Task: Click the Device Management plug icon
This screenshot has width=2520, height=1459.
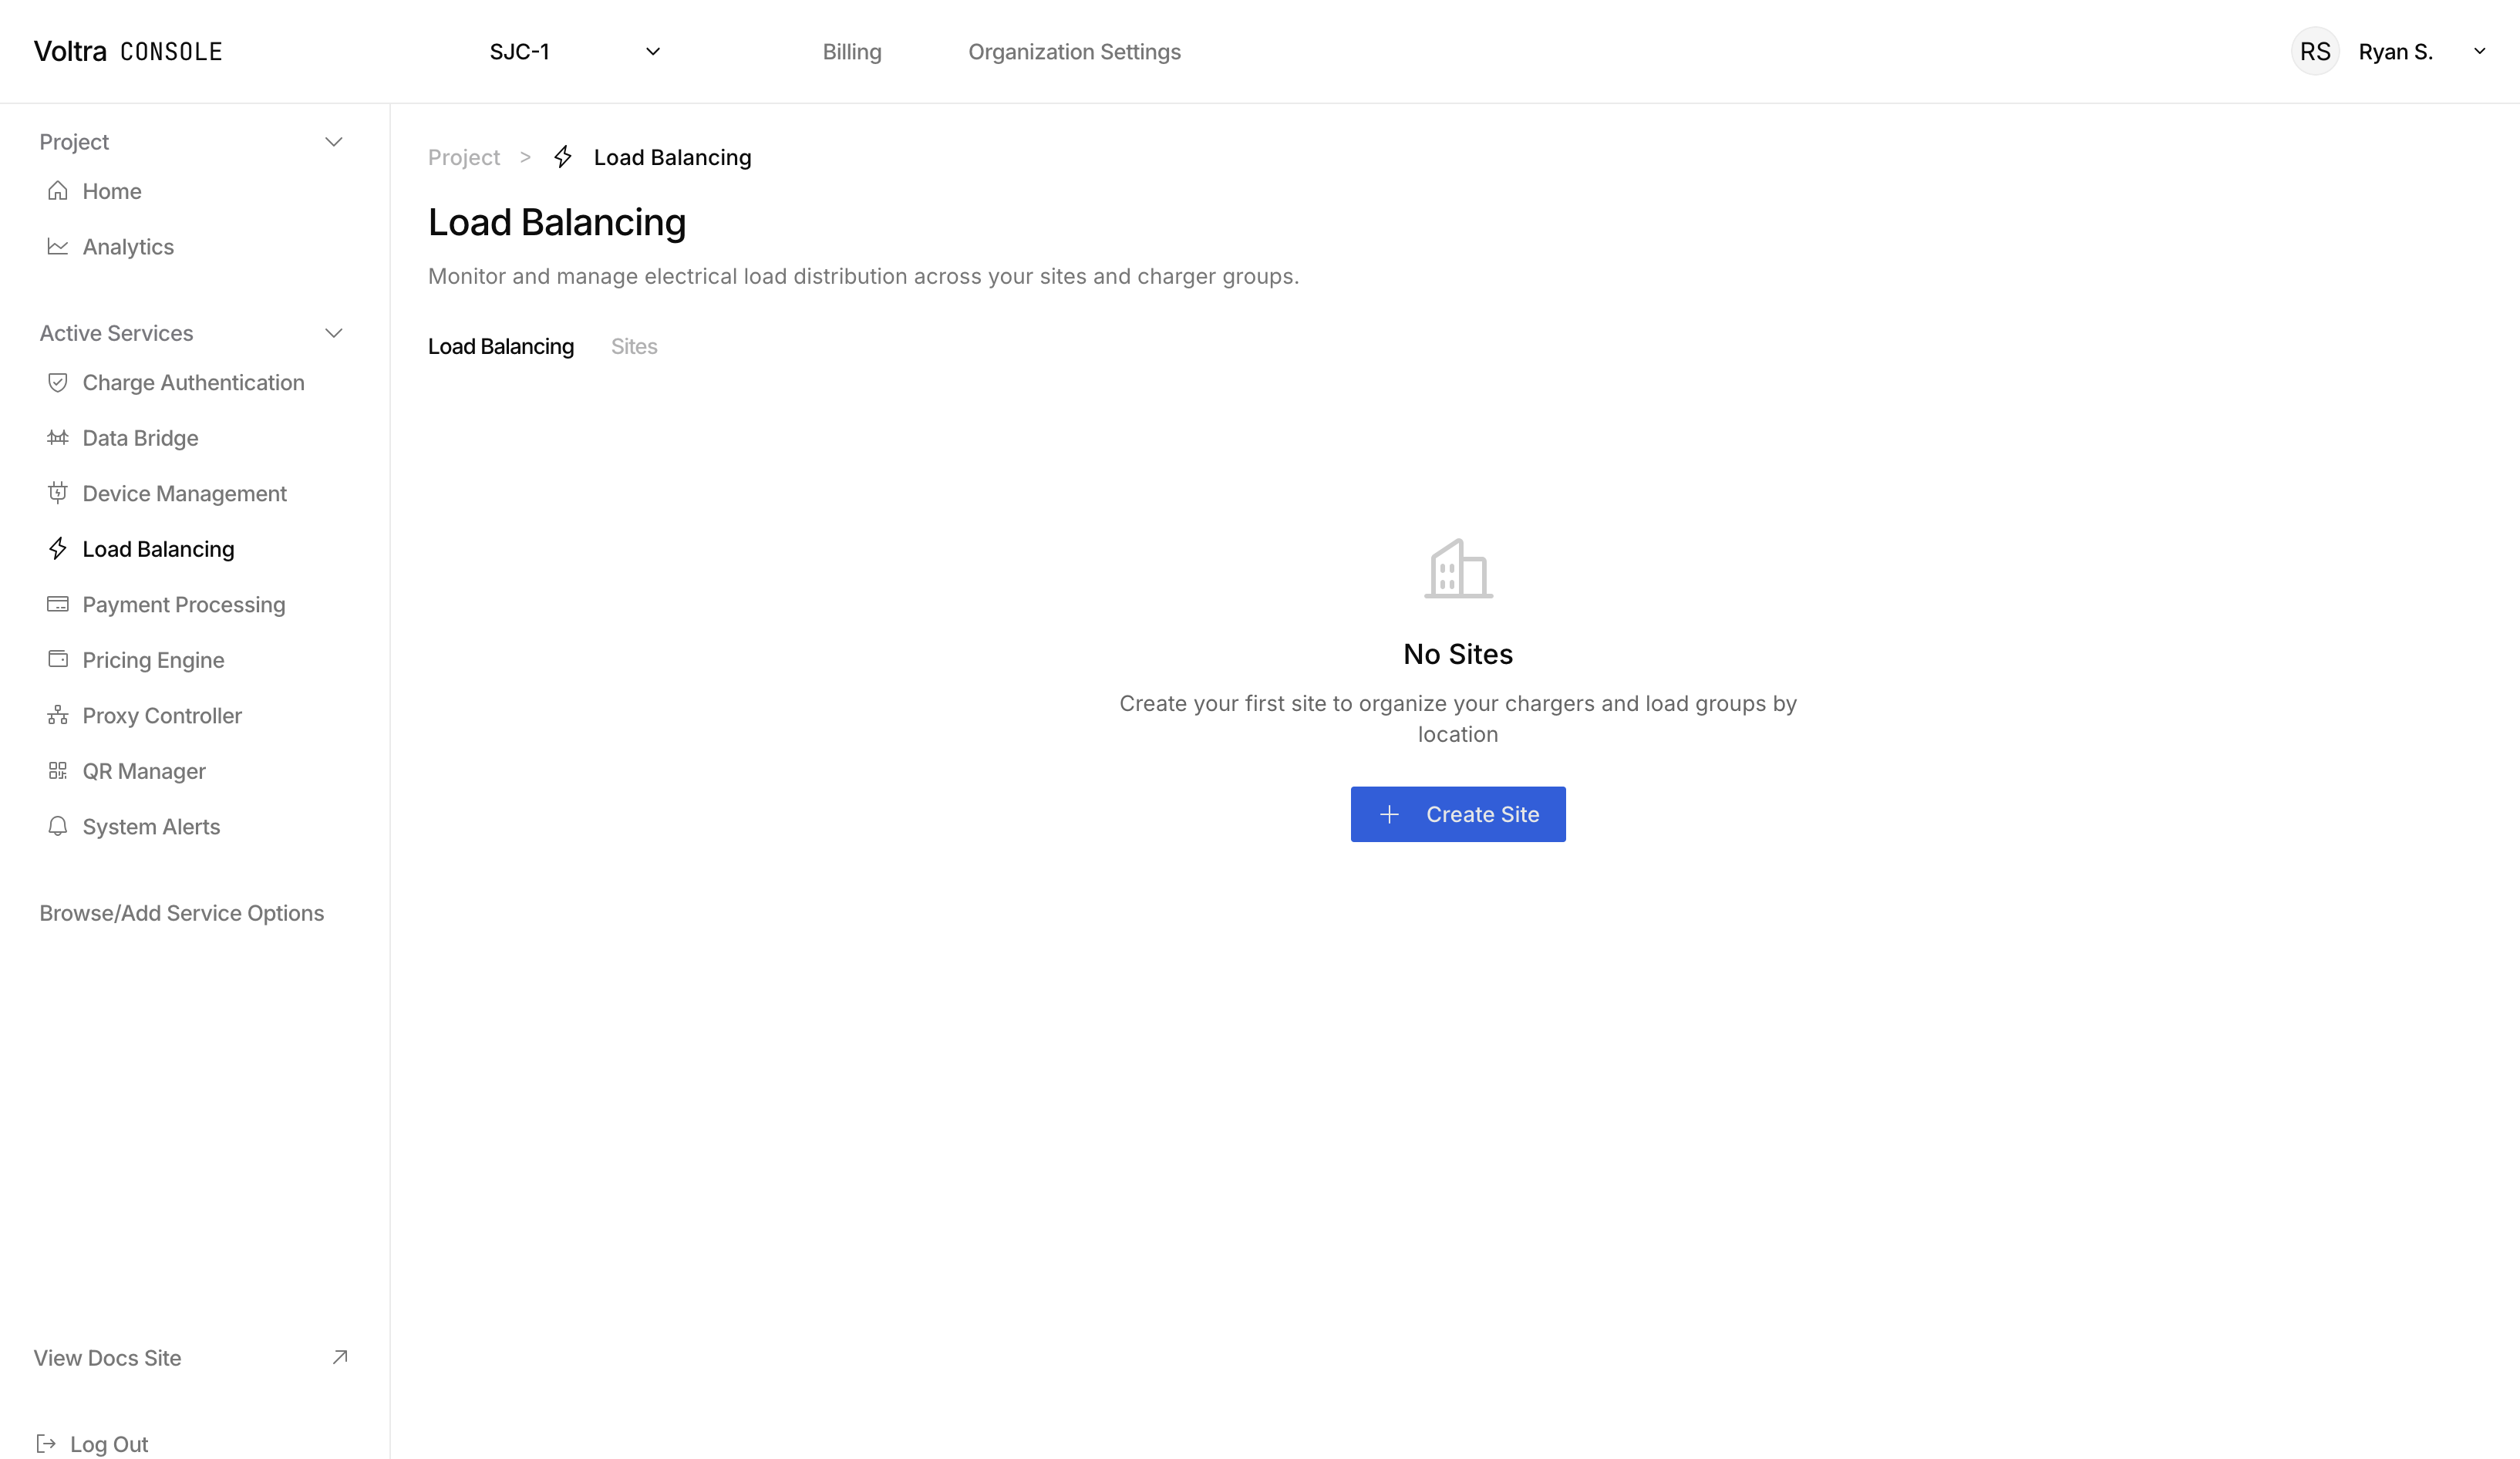Action: pyautogui.click(x=57, y=493)
